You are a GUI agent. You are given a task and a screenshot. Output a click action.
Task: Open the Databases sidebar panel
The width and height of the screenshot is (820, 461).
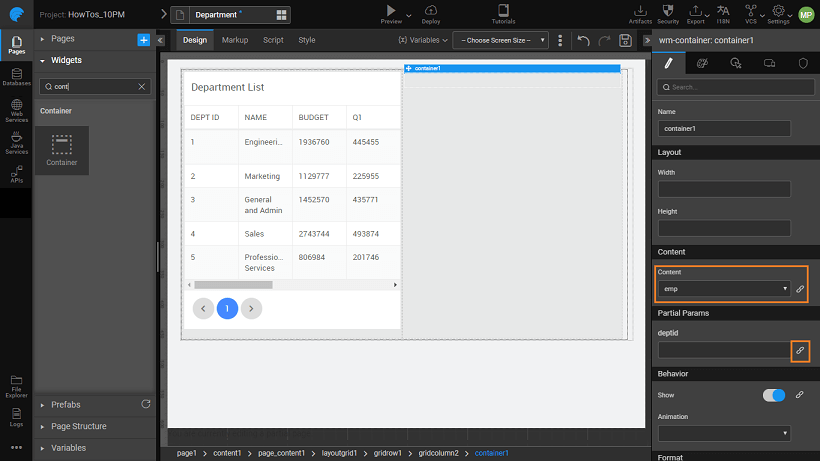click(x=16, y=76)
